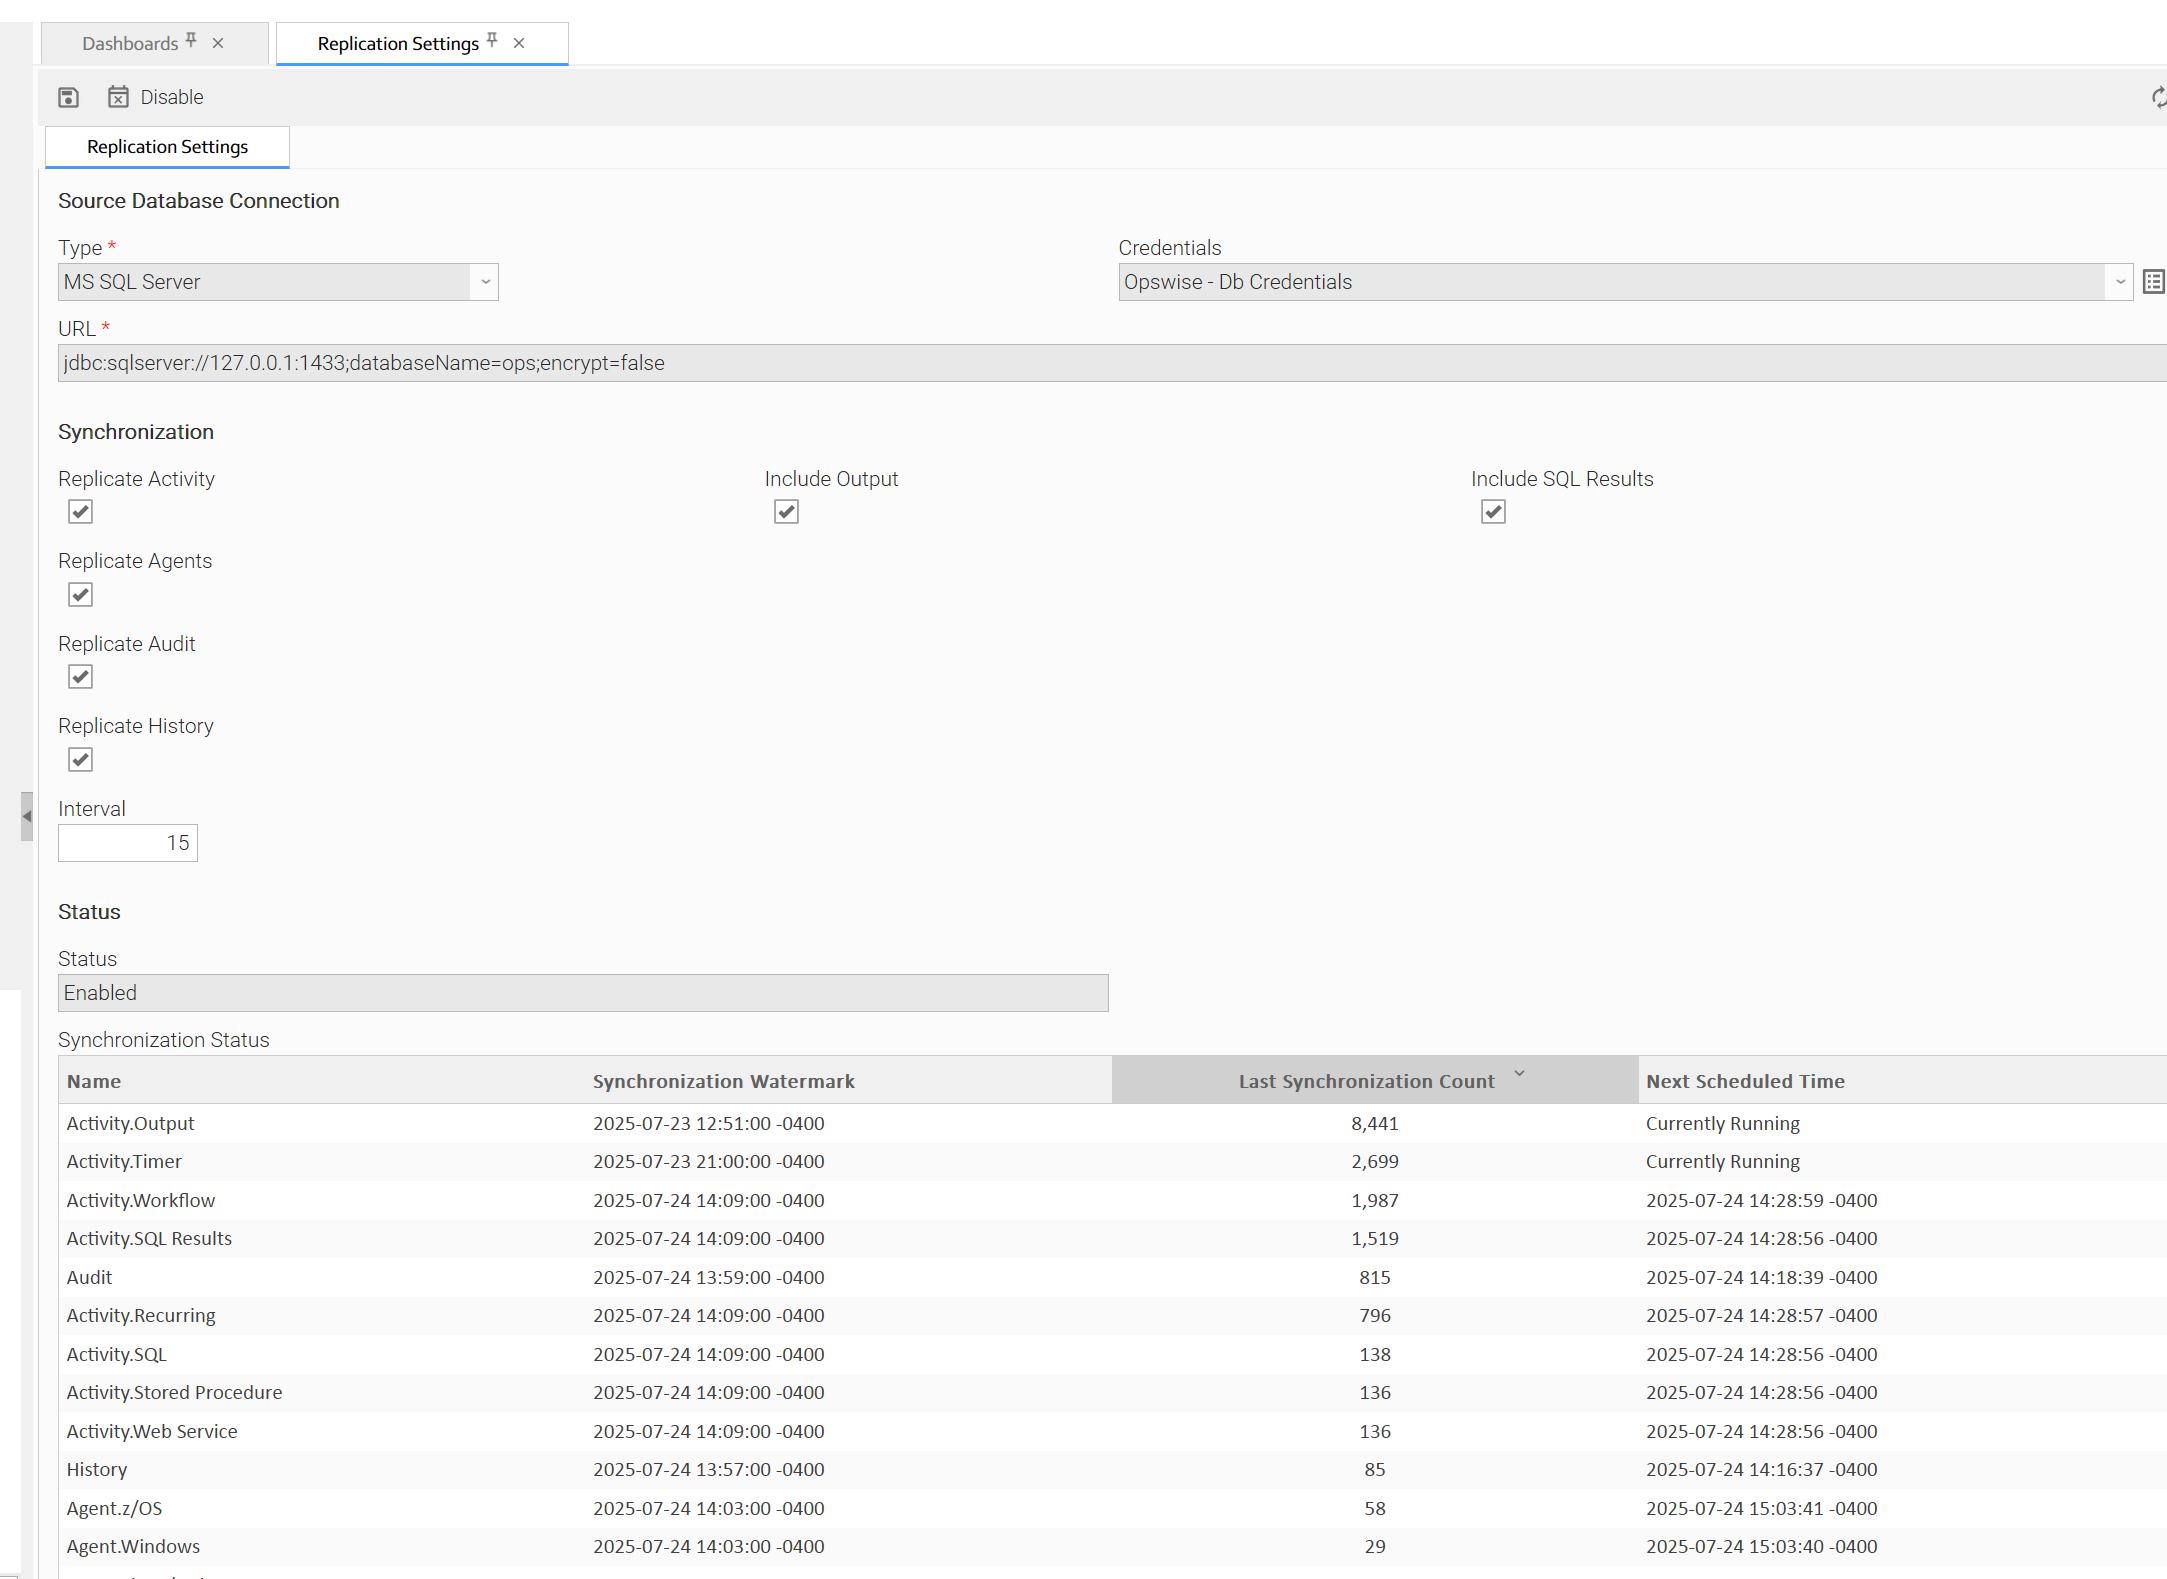Click the Interval input field
The width and height of the screenshot is (2167, 1579).
(x=128, y=843)
